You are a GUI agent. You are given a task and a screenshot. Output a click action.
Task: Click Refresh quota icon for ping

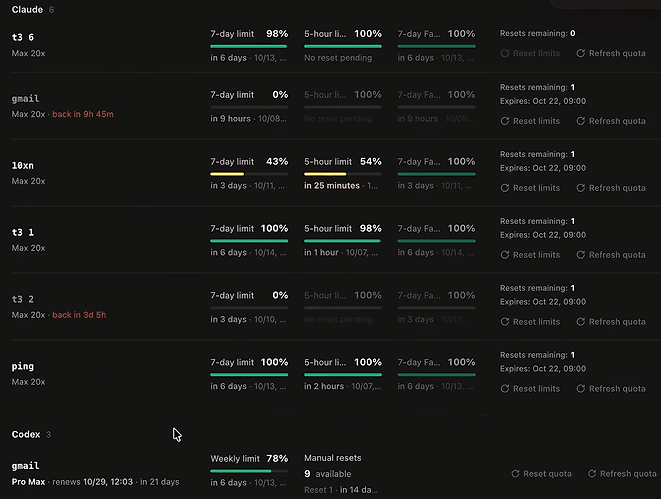point(580,389)
